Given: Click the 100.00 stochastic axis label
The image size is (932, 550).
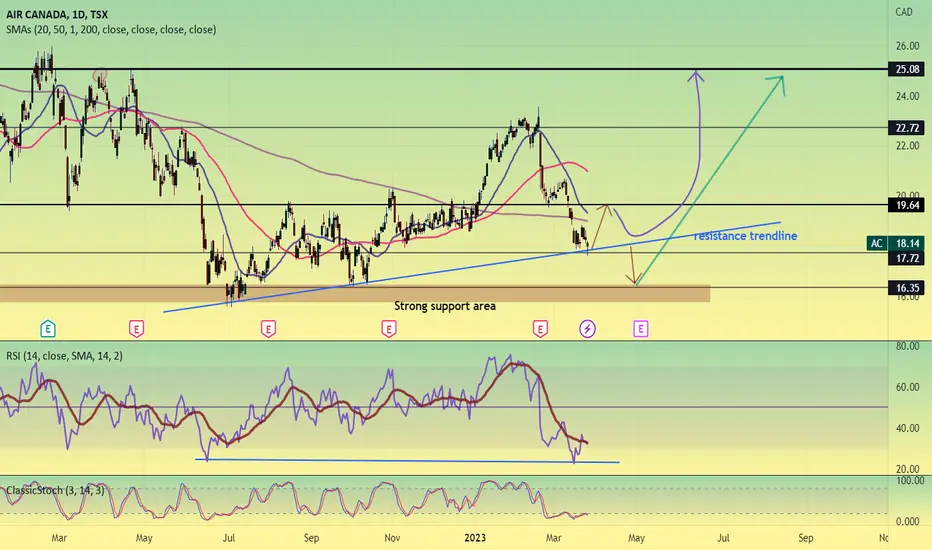Looking at the screenshot, I should coord(909,480).
